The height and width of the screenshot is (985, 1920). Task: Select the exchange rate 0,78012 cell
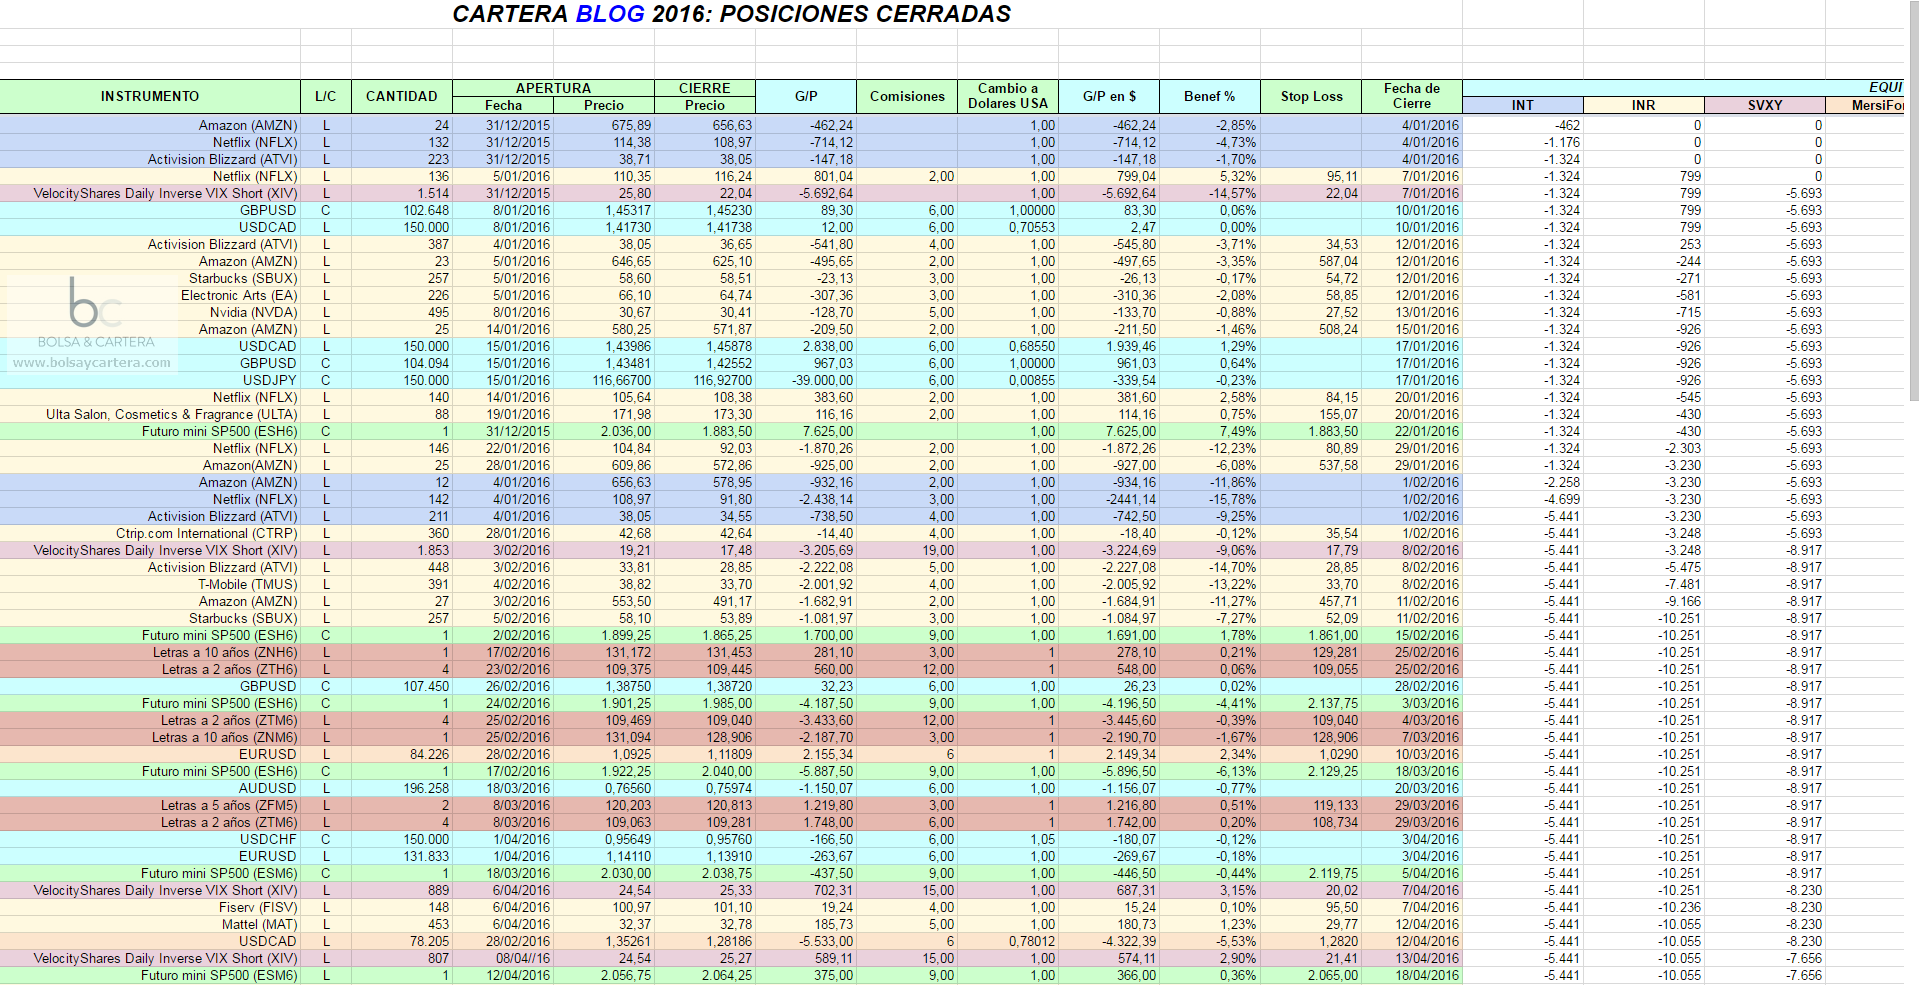tap(1008, 941)
